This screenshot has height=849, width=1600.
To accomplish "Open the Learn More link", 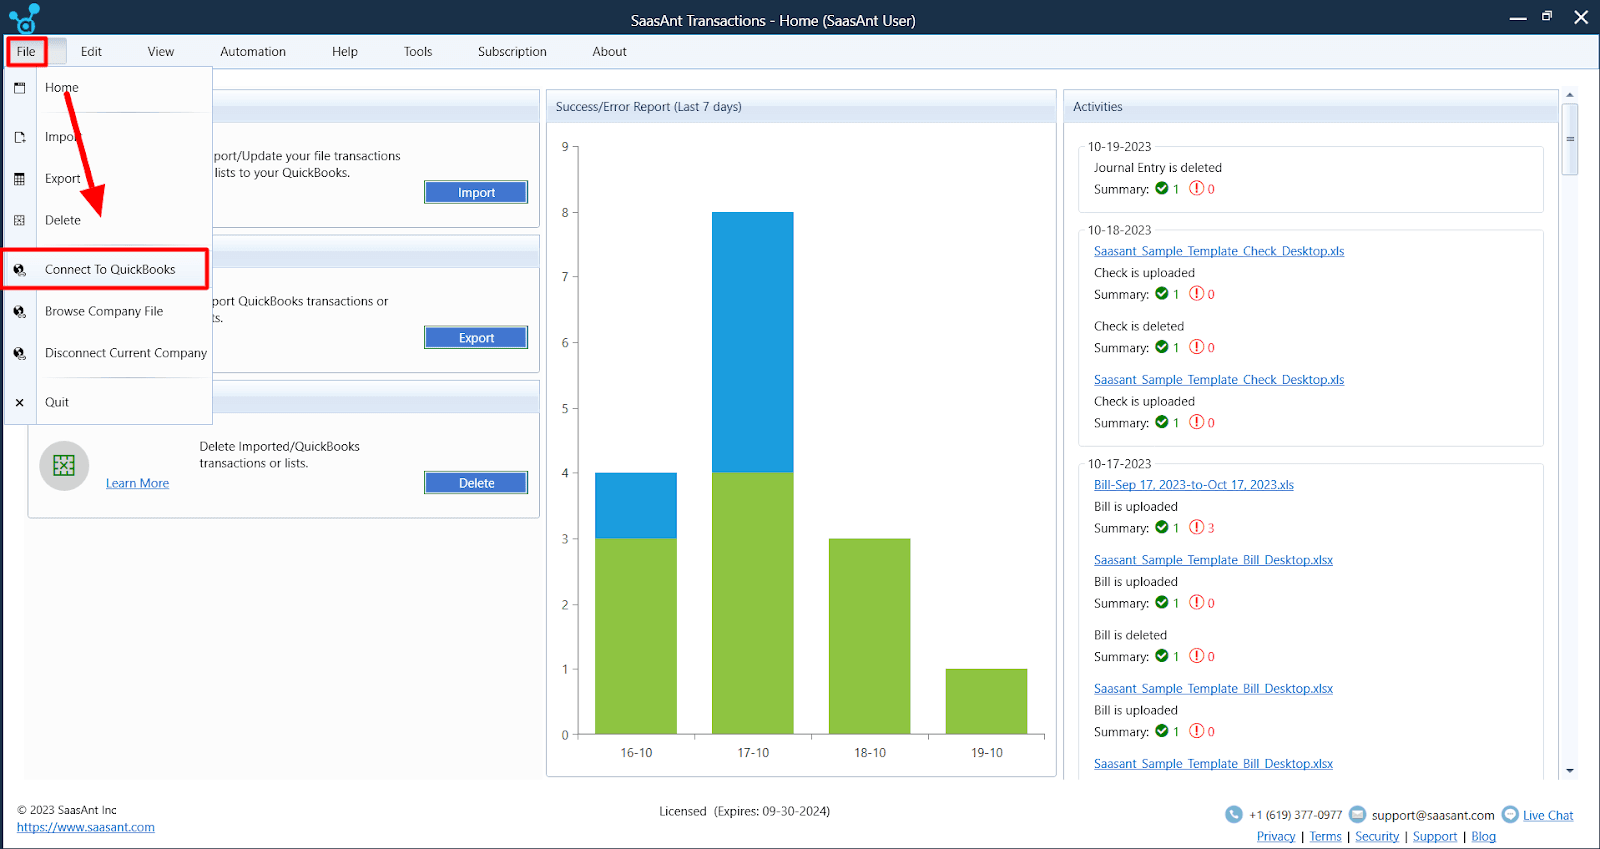I will point(137,484).
